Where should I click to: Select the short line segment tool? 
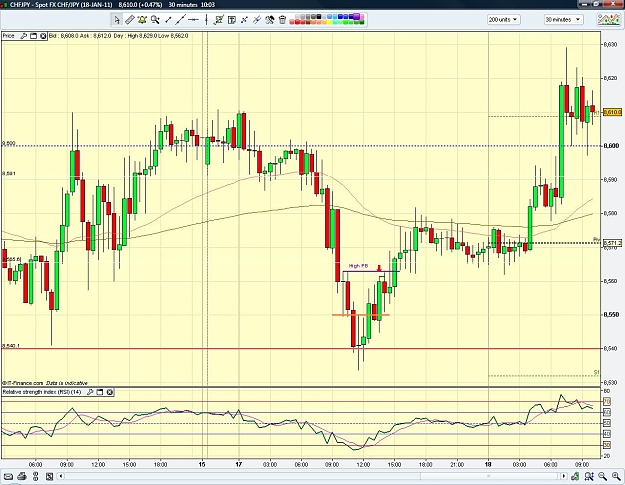pyautogui.click(x=168, y=20)
